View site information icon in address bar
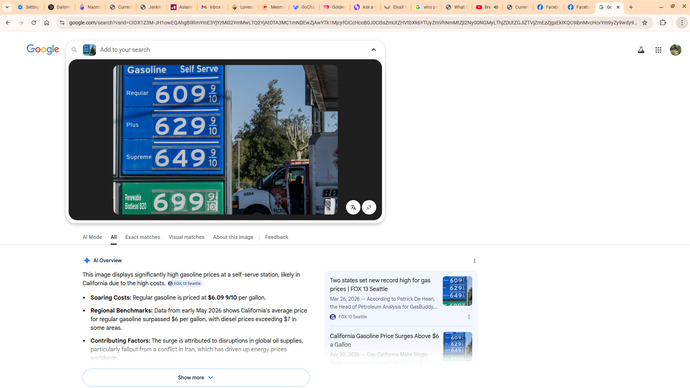Image resolution: width=690 pixels, height=388 pixels. tap(62, 22)
